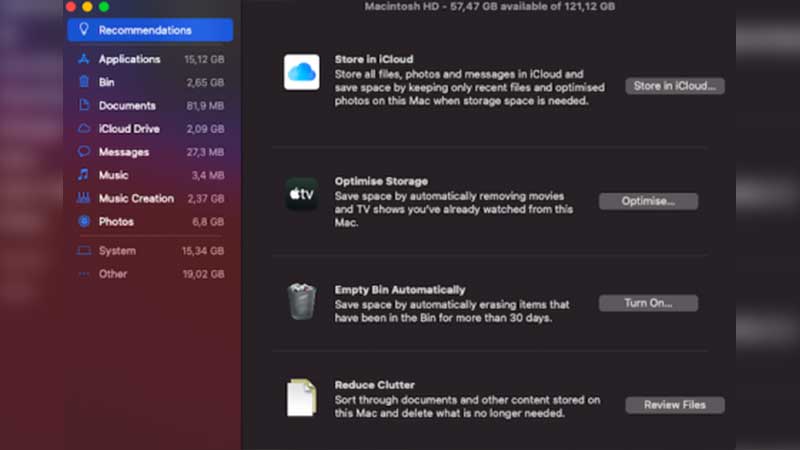
Task: Select the Music note icon in sidebar
Action: 84,174
